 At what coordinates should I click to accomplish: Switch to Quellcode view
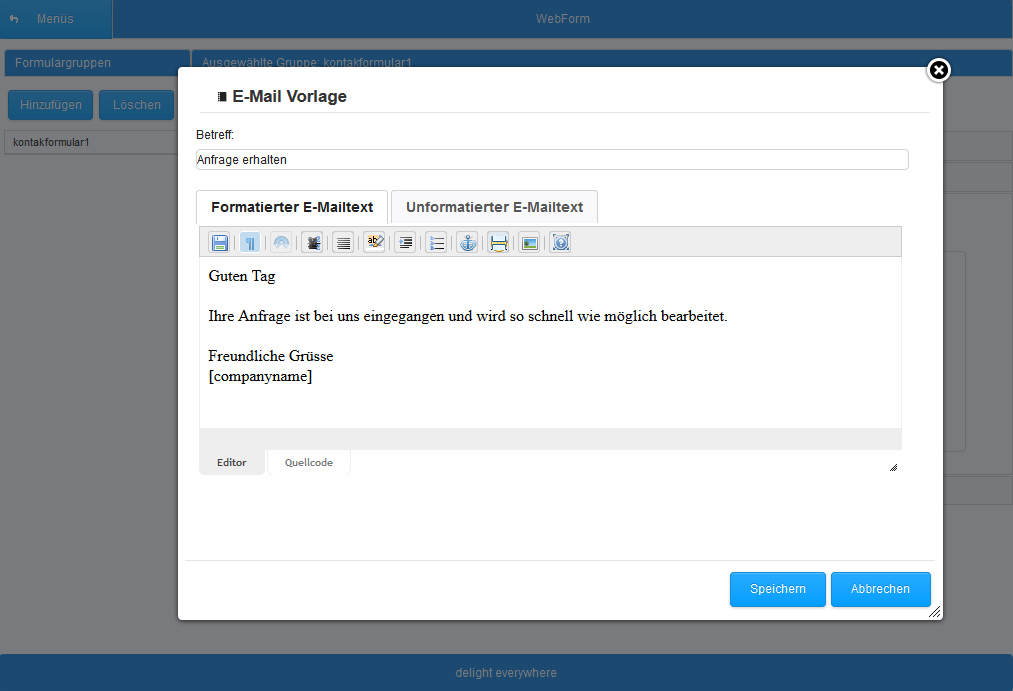click(308, 462)
